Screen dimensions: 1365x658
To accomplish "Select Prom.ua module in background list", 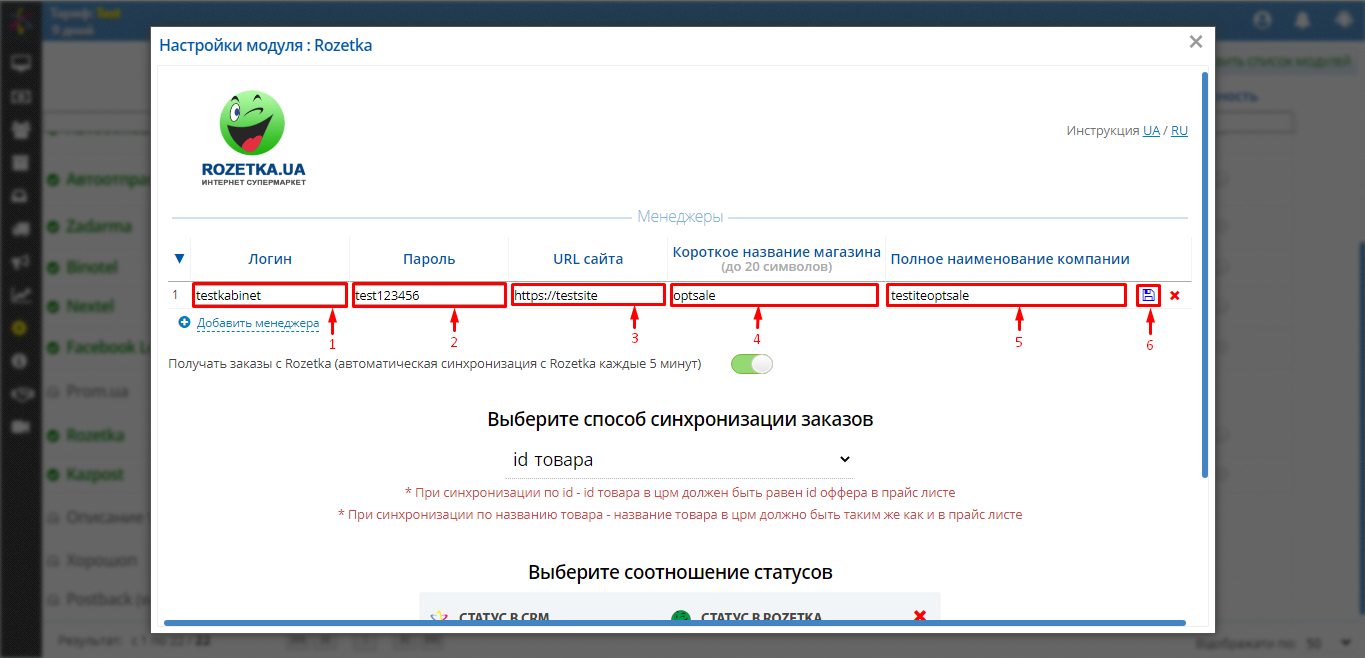I will tap(96, 391).
